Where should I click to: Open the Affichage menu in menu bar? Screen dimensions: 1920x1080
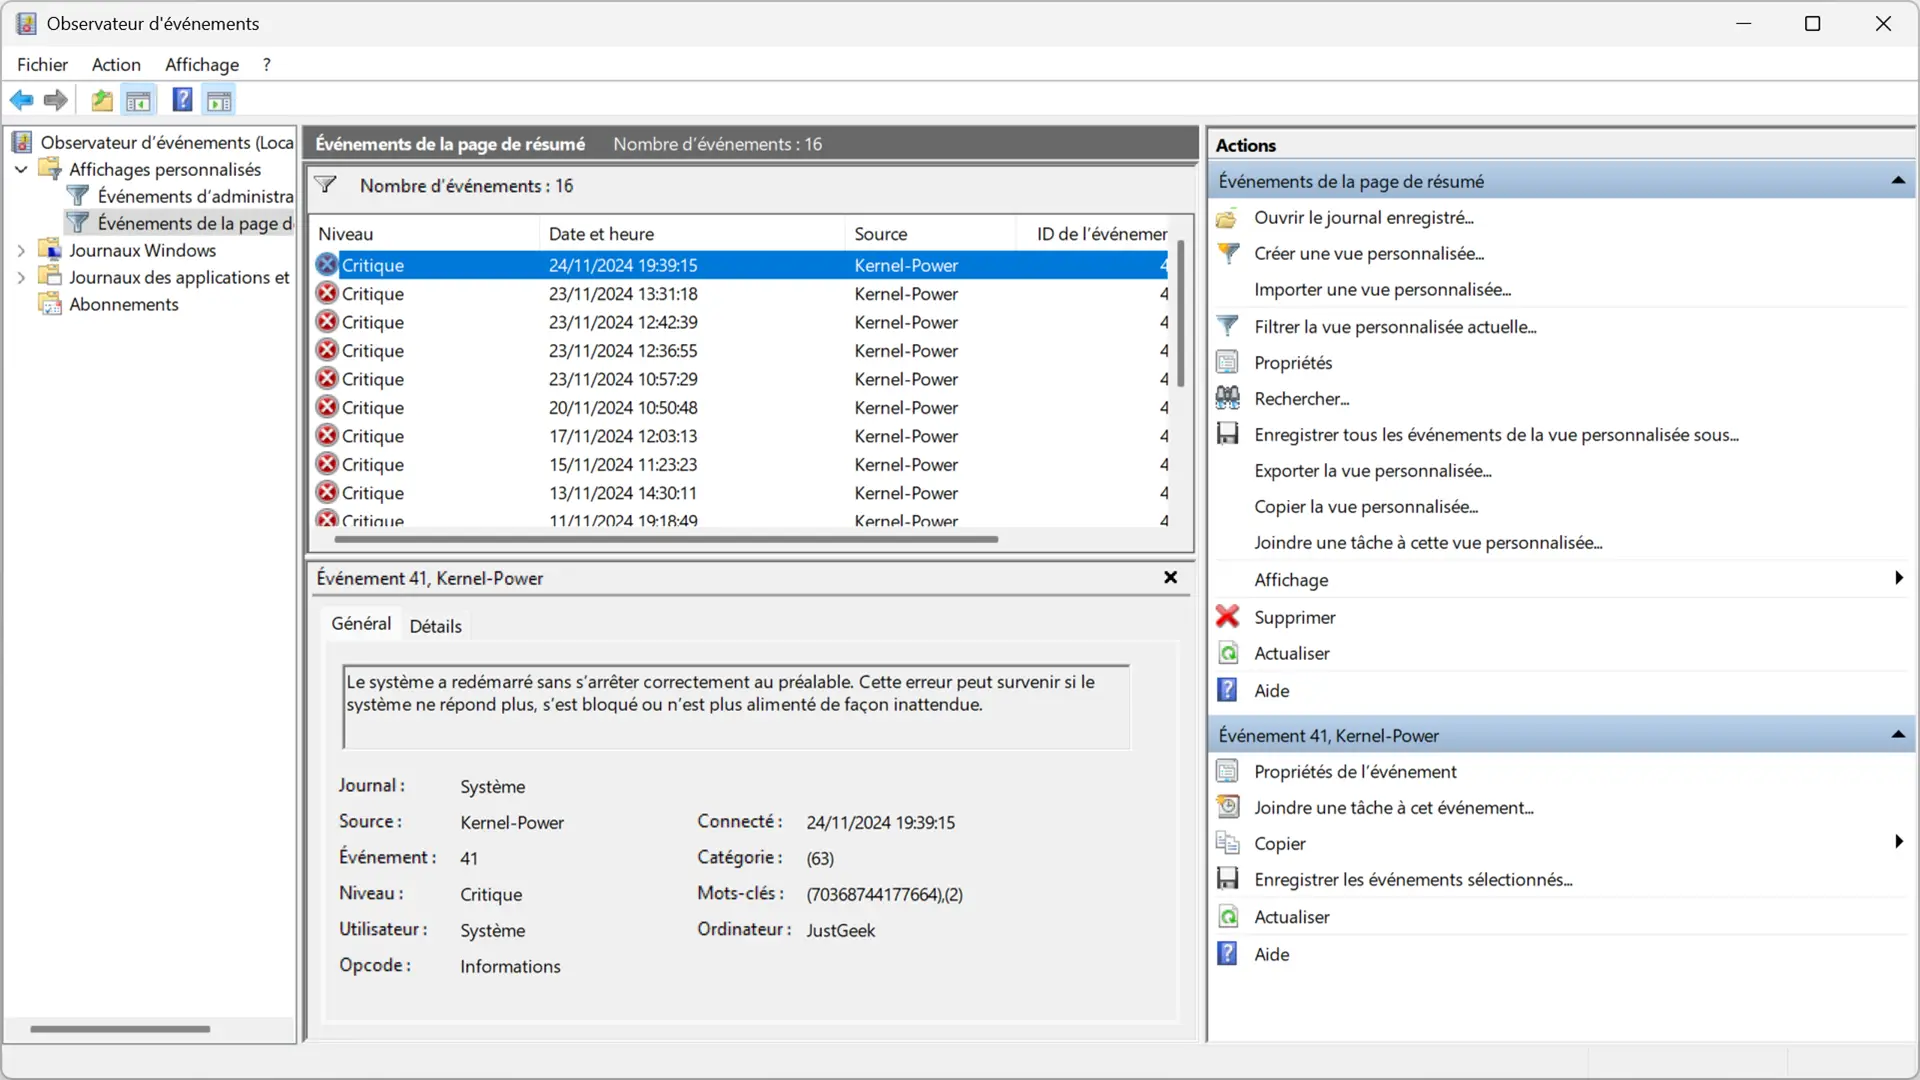(202, 65)
